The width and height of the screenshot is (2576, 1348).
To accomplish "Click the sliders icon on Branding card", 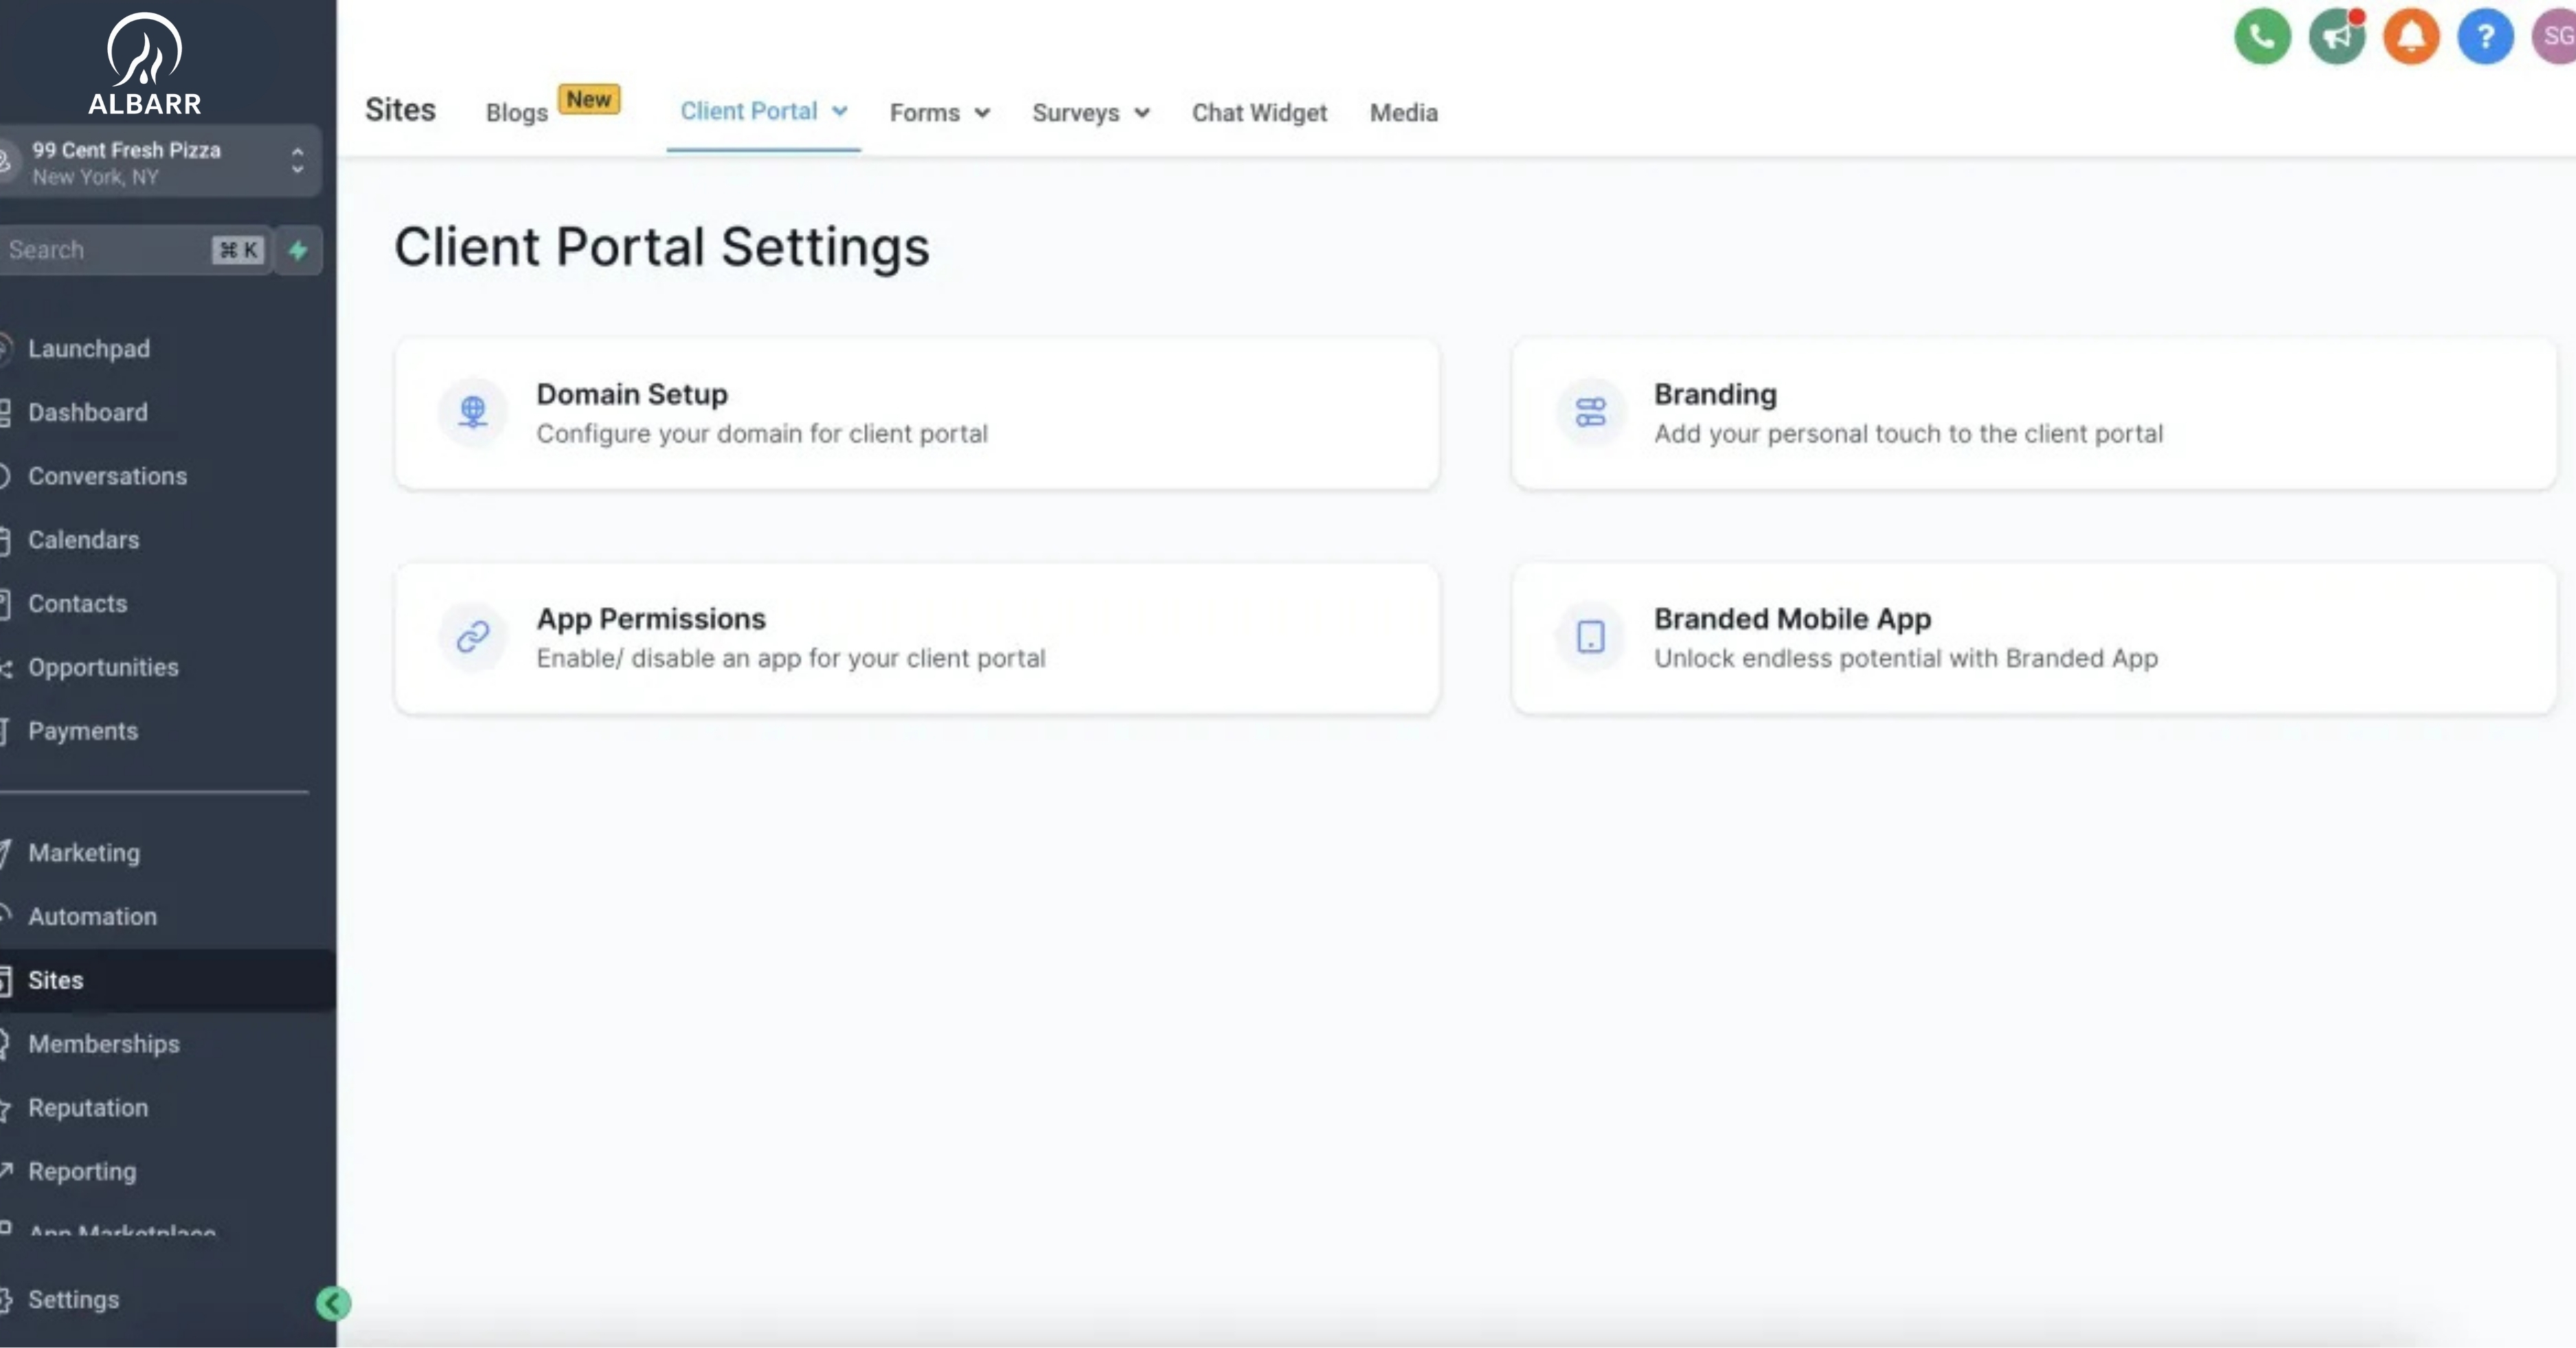I will 1589,412.
